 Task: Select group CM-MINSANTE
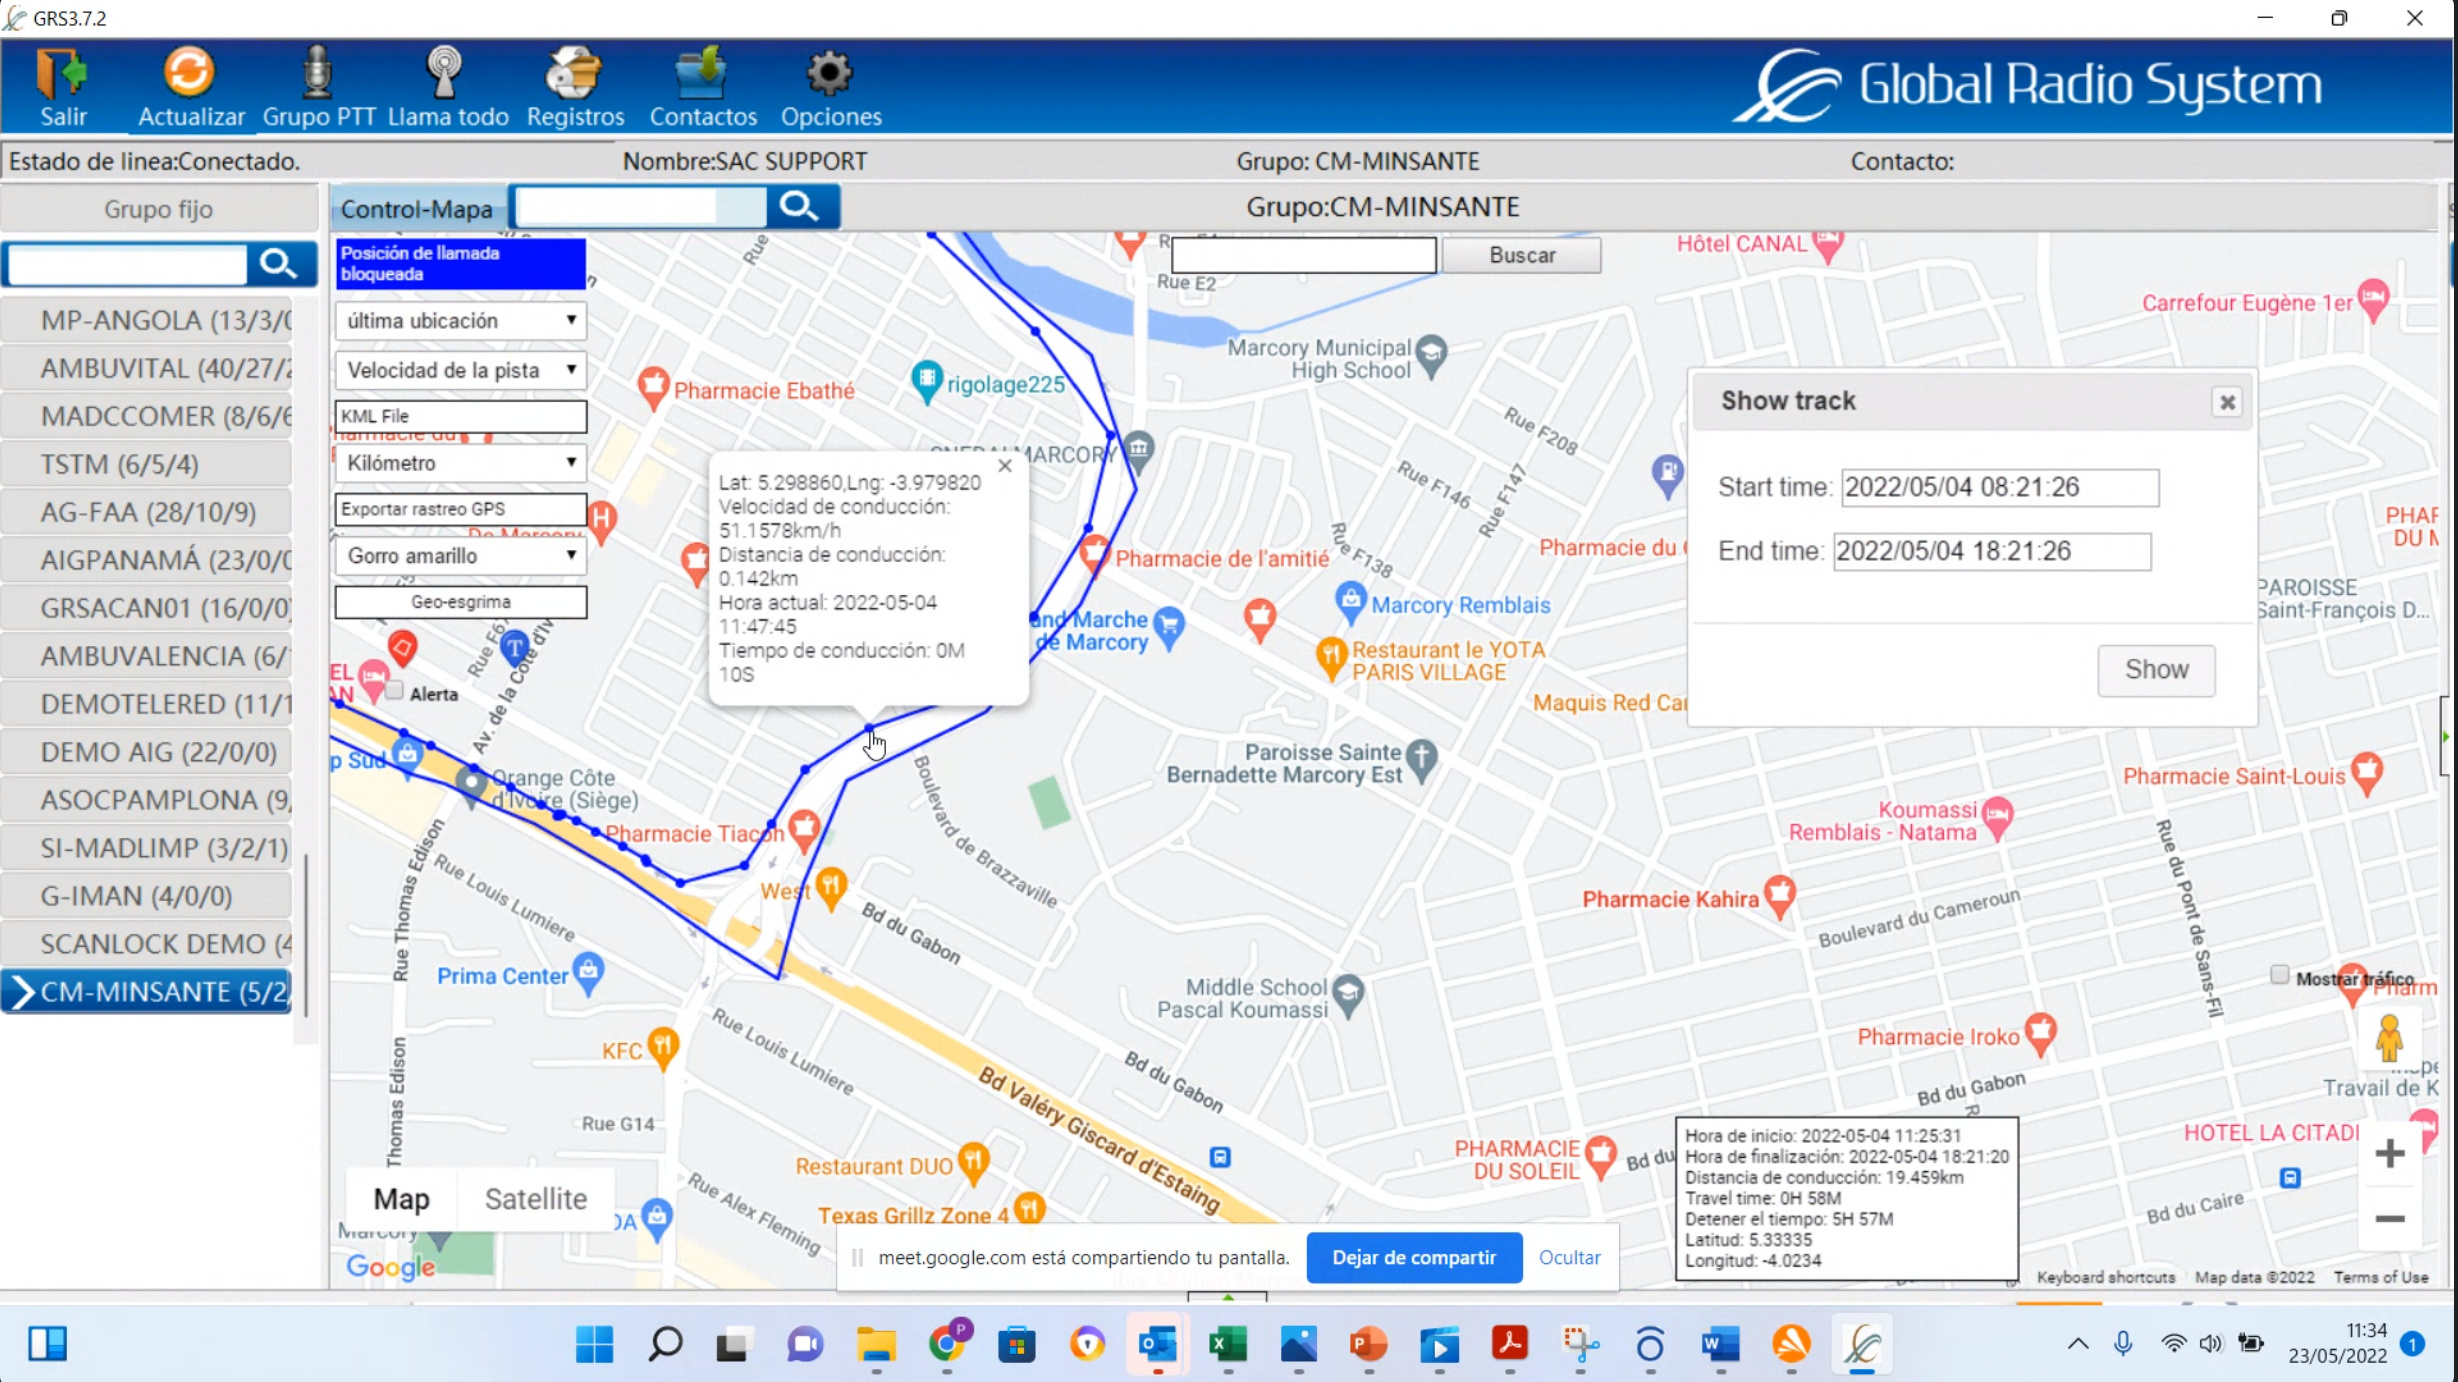[x=147, y=992]
